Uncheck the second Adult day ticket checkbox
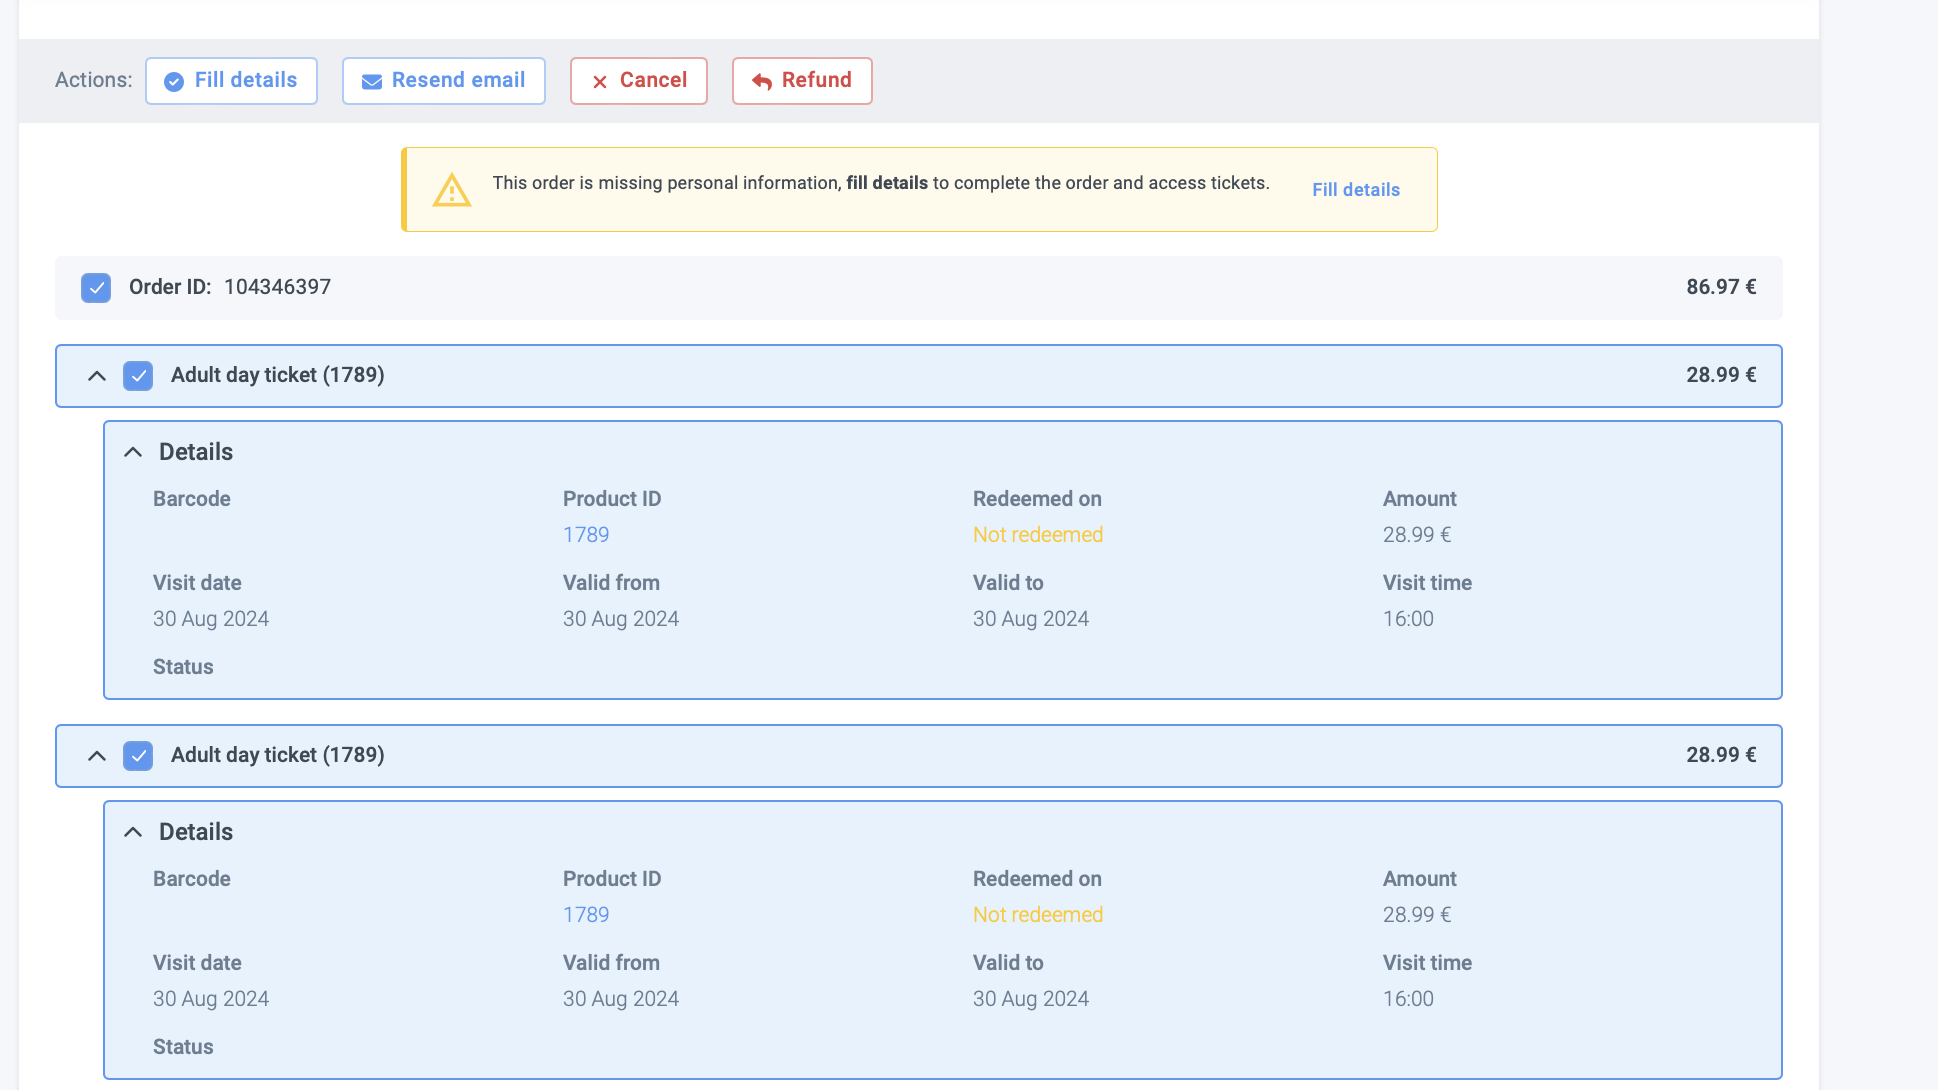 pos(138,756)
